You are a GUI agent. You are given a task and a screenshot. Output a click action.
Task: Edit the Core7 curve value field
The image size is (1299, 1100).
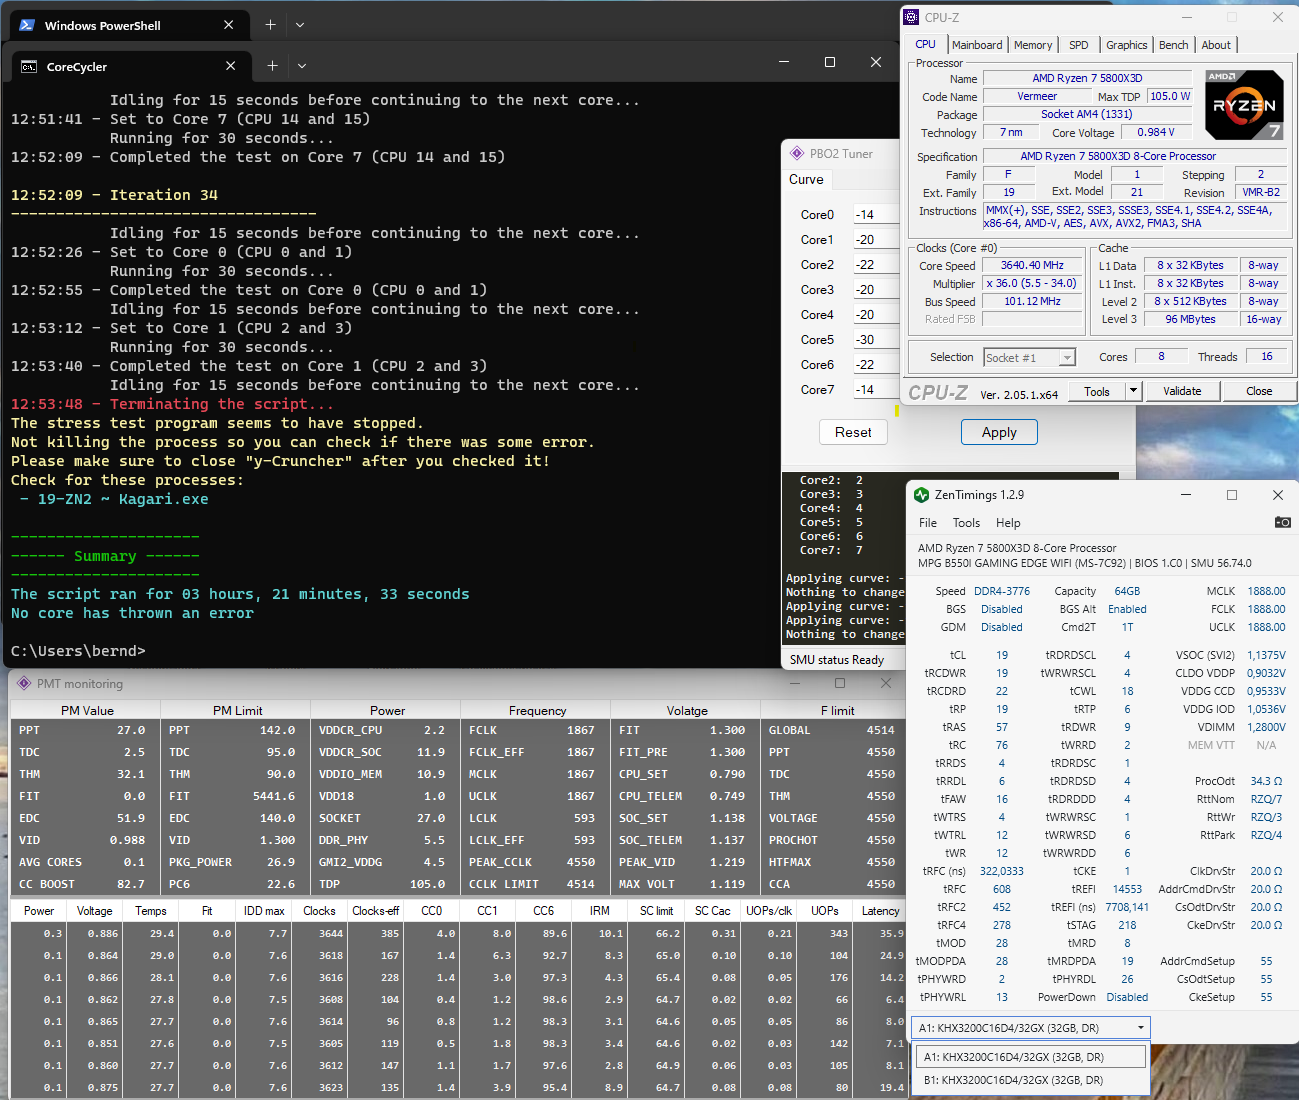pos(877,390)
